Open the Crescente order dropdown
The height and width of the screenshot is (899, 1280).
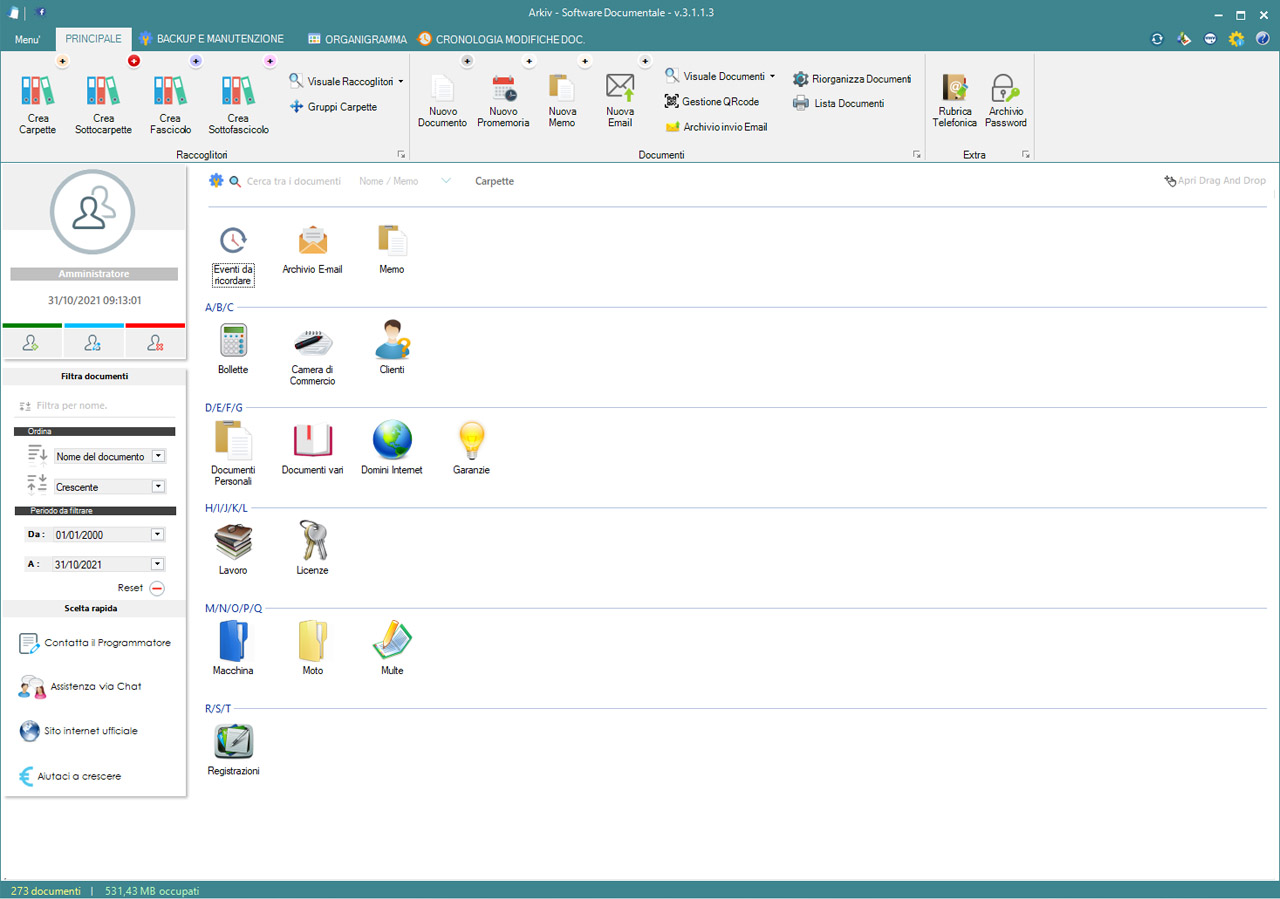[x=158, y=487]
